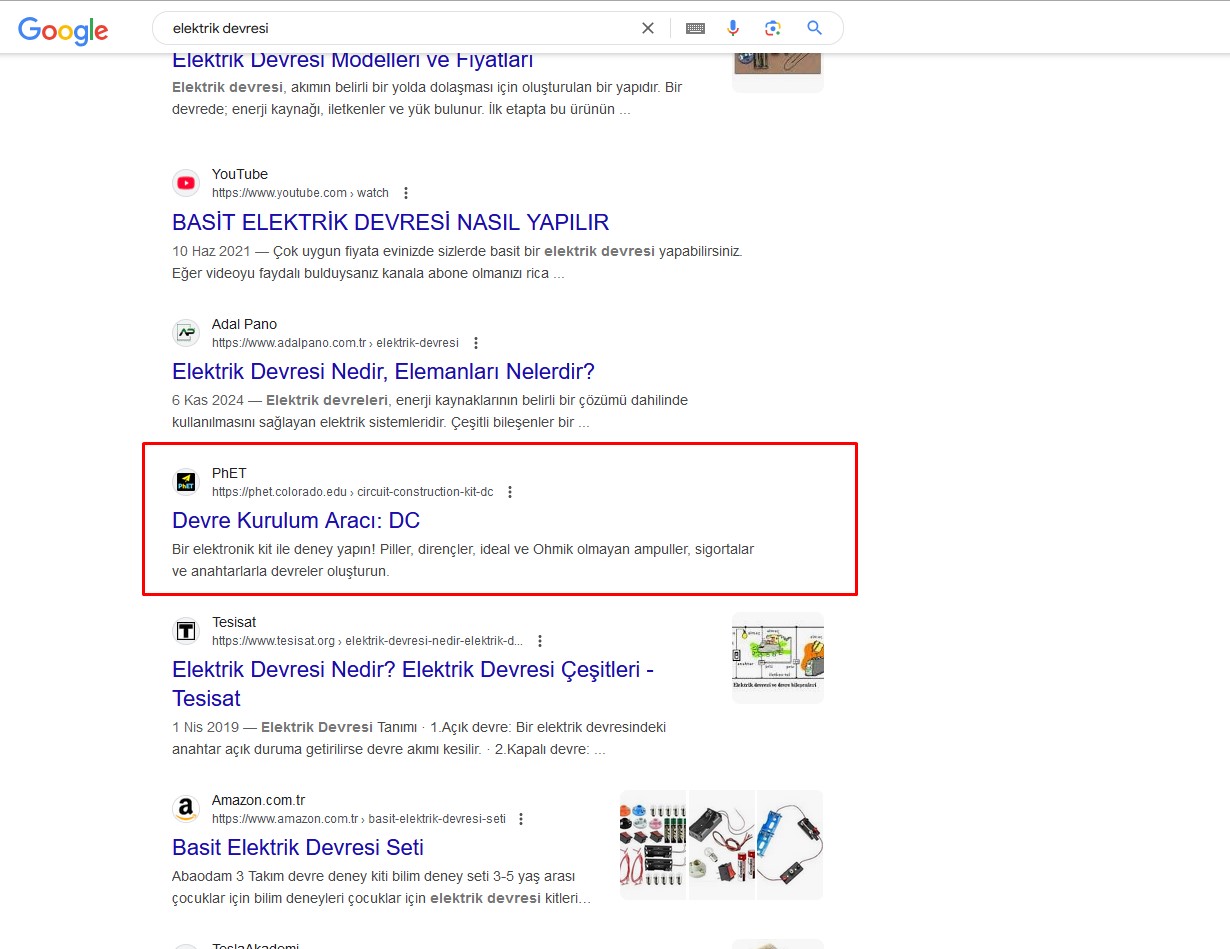Click the 'YouTube' site name
This screenshot has width=1230, height=949.
(x=240, y=174)
